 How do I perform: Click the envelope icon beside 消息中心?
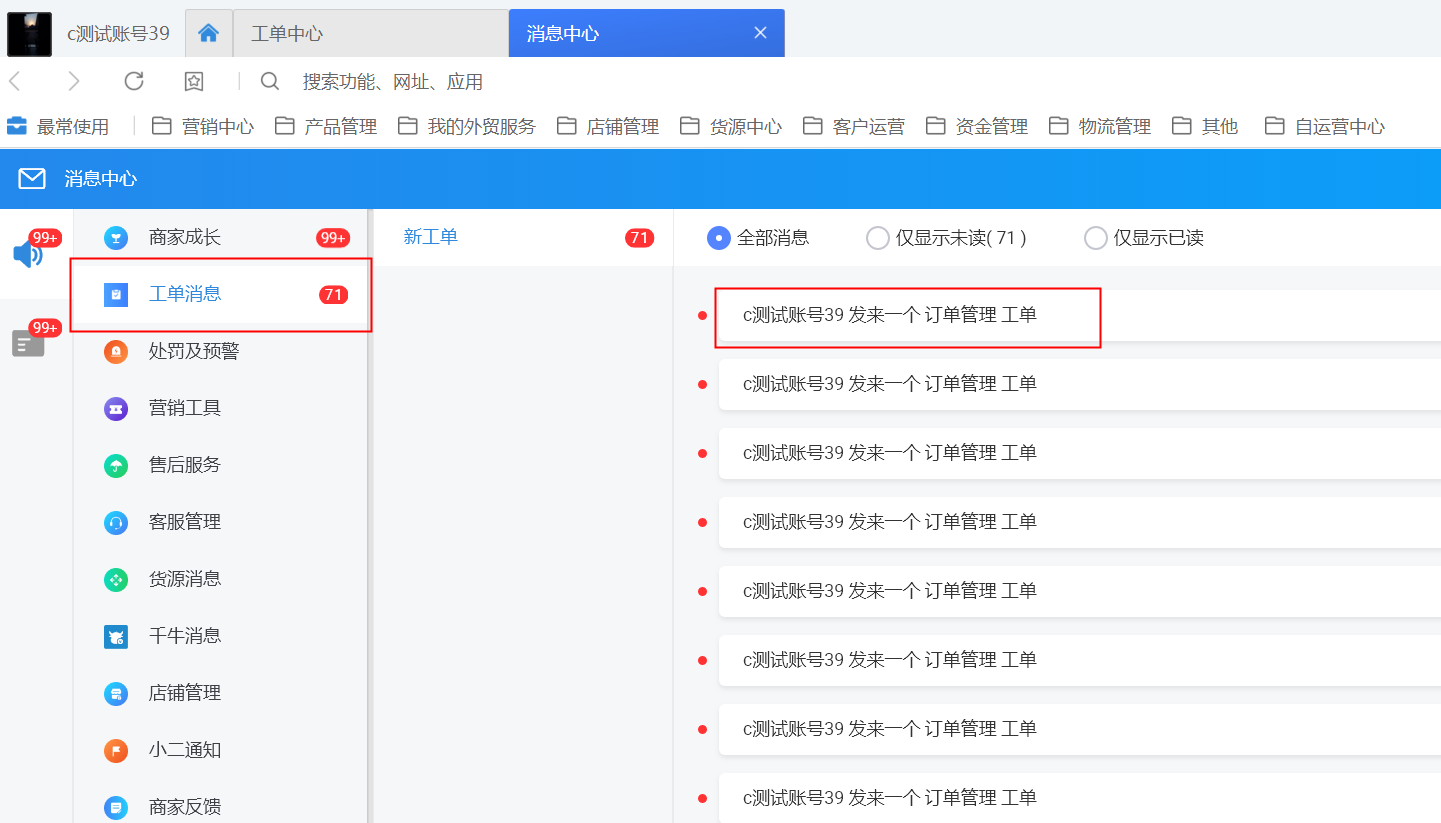32,179
